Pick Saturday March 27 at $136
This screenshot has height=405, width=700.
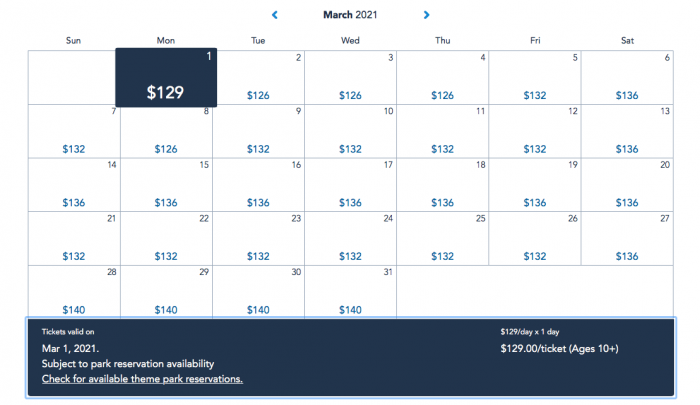627,238
